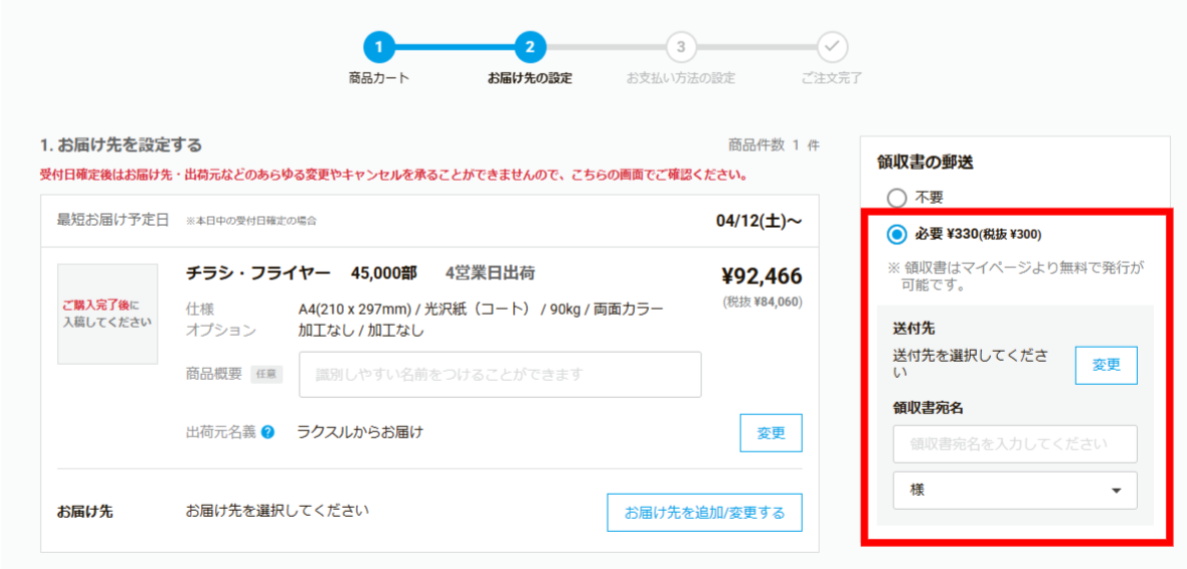The image size is (1187, 569).
Task: Click the お届け先の設定 step label
Action: (x=530, y=78)
